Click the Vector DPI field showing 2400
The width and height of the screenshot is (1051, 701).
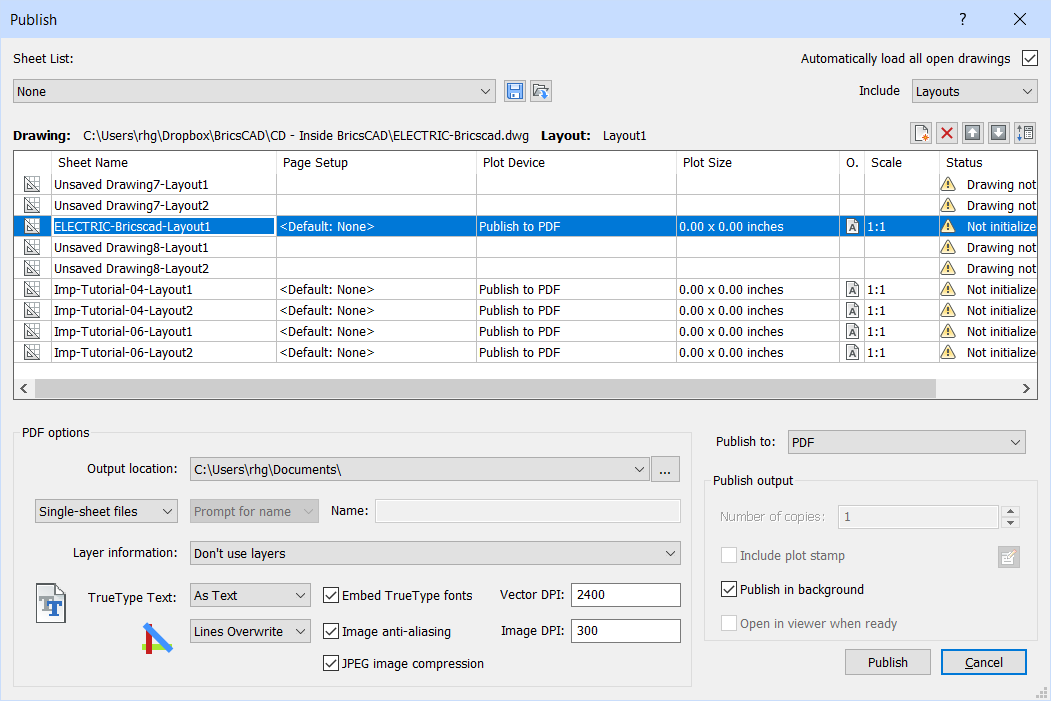click(x=625, y=594)
